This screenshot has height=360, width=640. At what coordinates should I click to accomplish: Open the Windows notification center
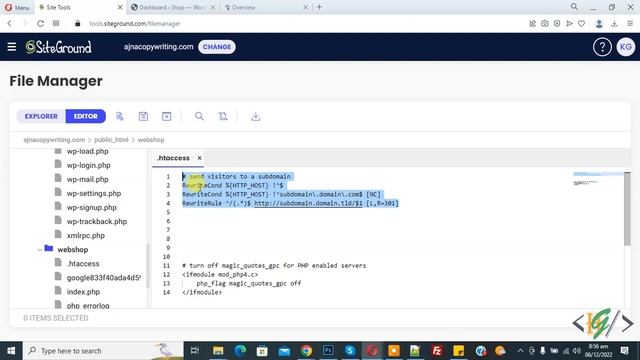624,351
